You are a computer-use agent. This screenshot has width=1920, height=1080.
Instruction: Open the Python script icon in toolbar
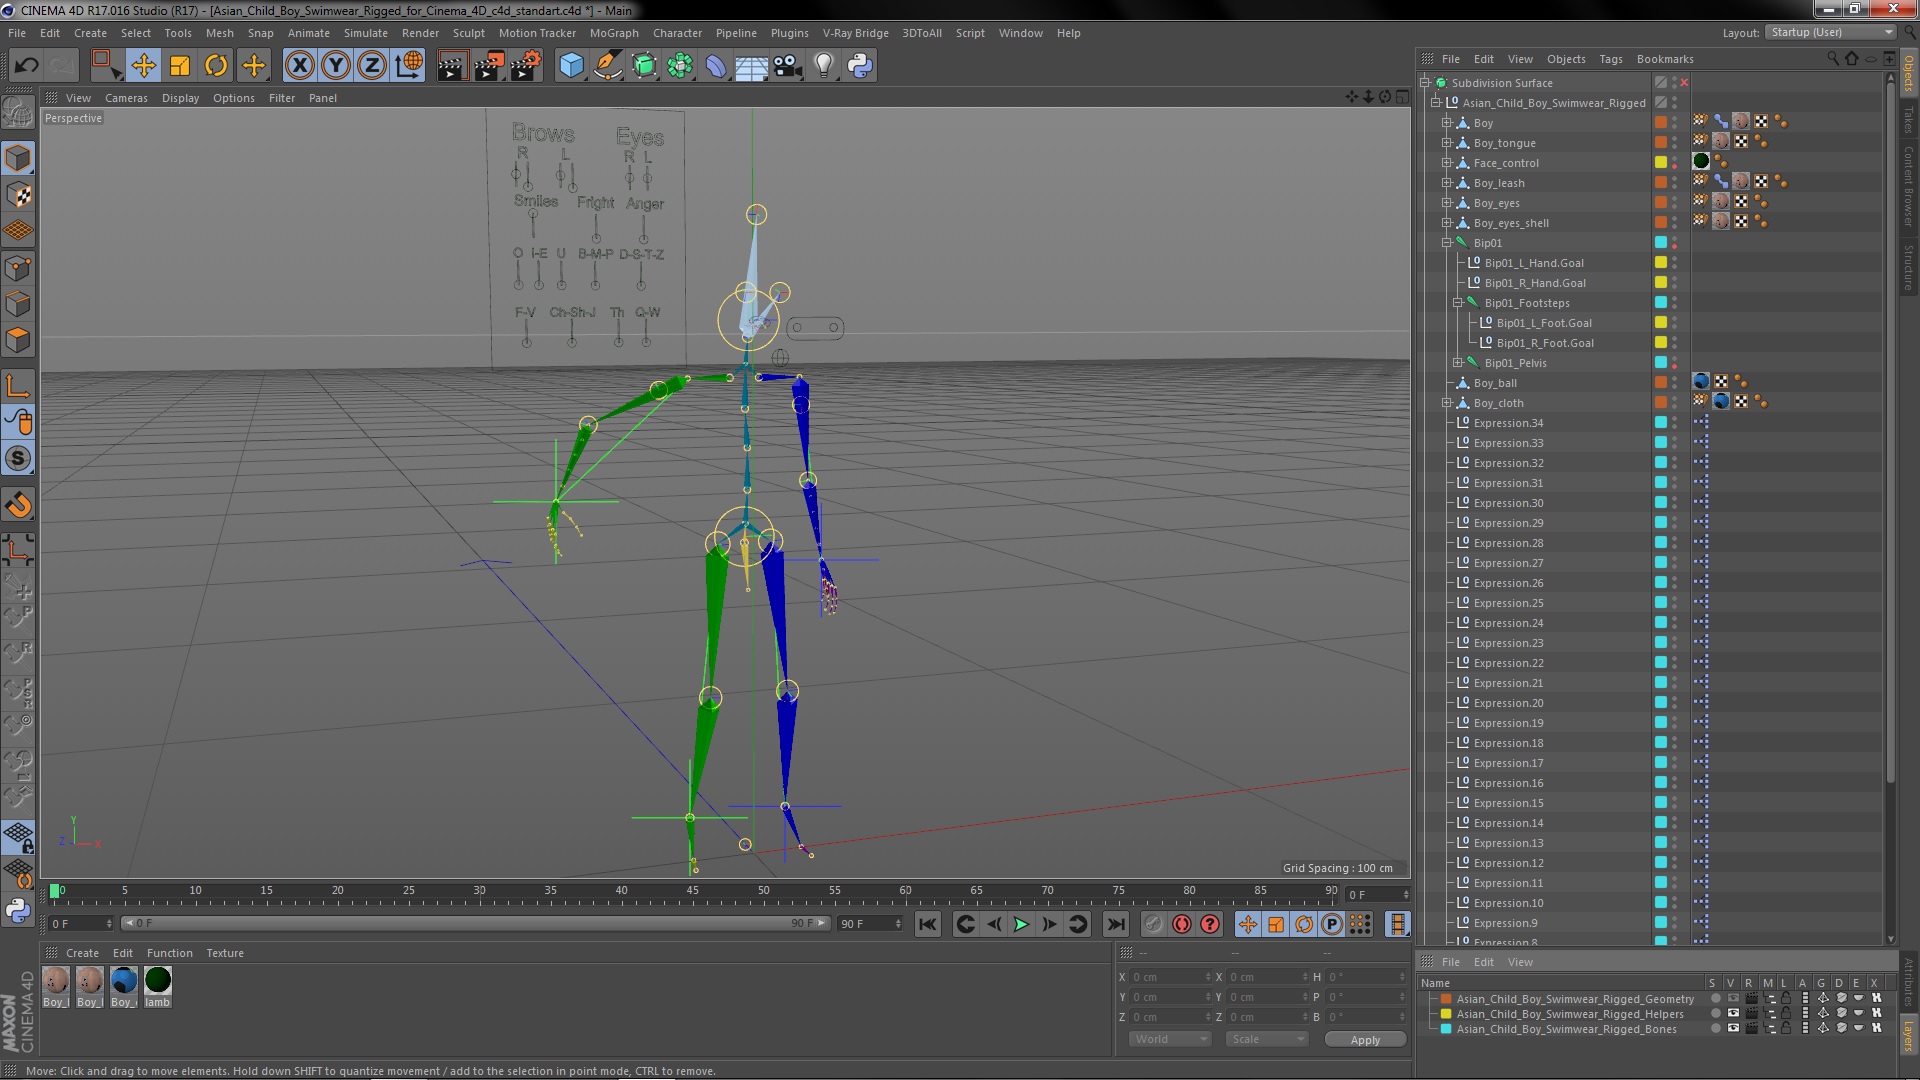point(860,66)
